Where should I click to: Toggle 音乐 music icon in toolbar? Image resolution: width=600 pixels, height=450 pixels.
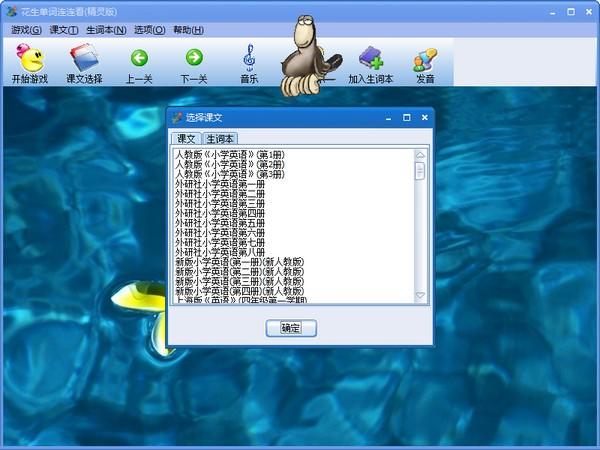(249, 63)
